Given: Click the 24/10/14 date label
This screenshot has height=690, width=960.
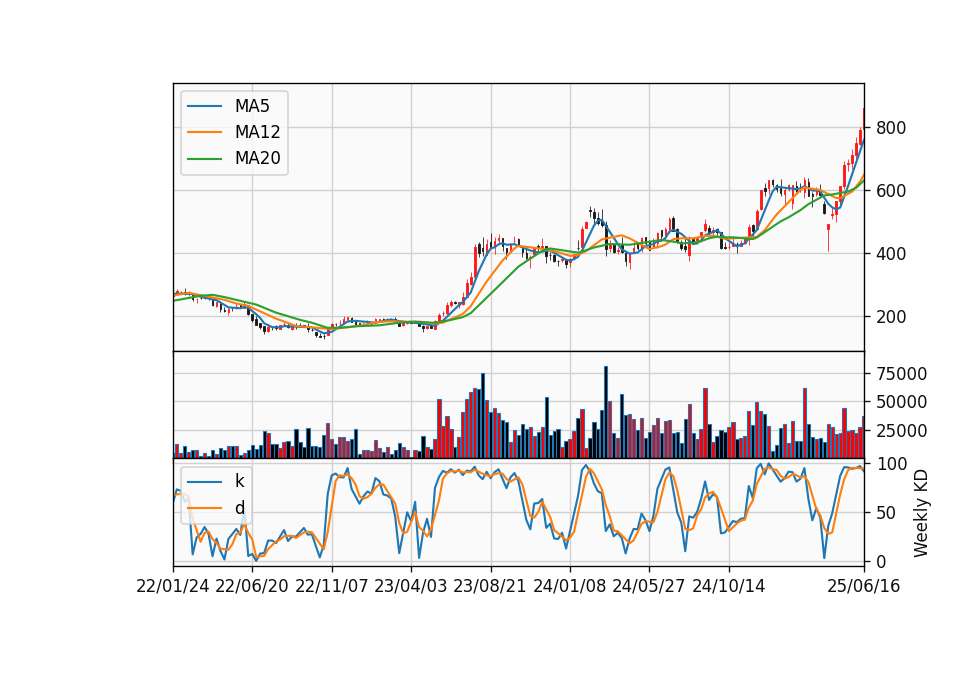Looking at the screenshot, I should point(729,586).
